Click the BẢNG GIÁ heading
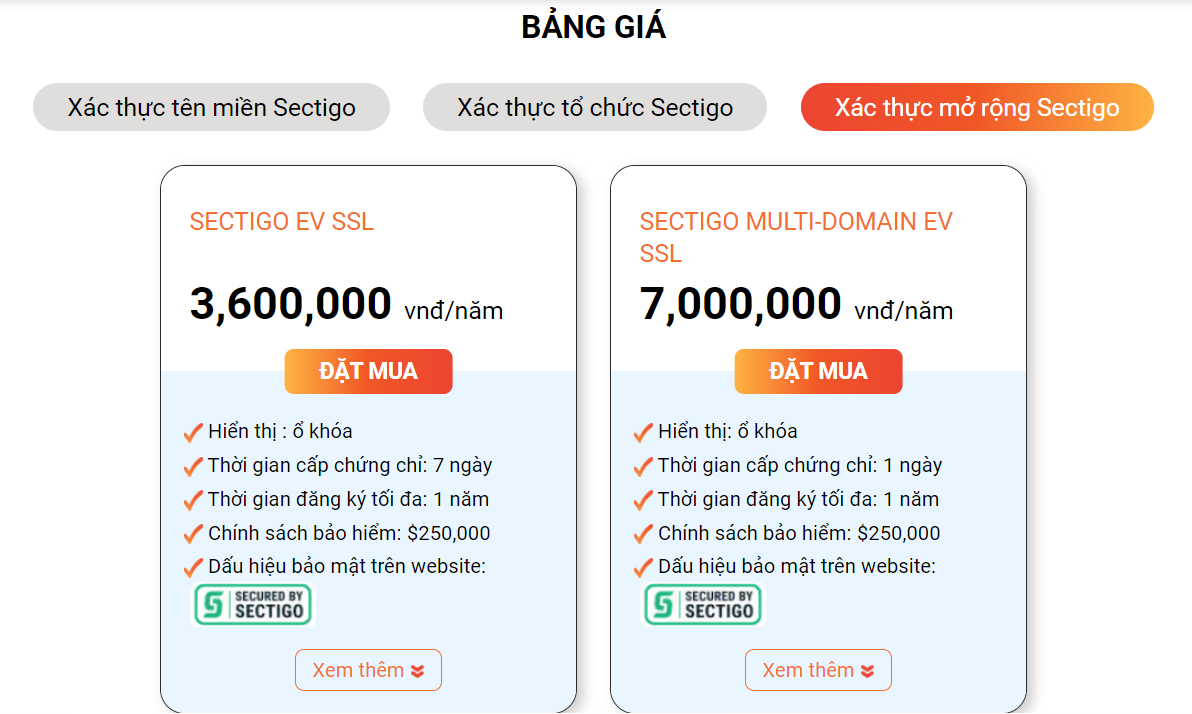This screenshot has height=714, width=1192. (x=594, y=27)
